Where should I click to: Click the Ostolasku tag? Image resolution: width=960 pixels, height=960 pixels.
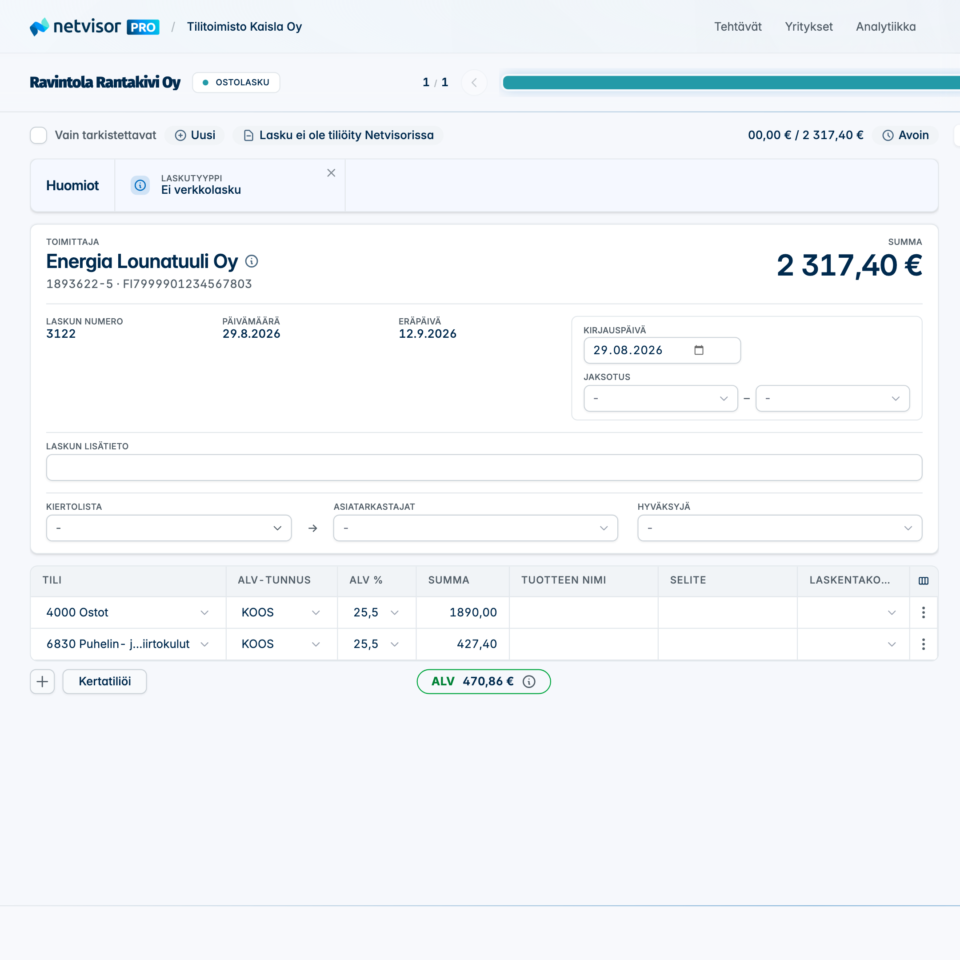(236, 83)
